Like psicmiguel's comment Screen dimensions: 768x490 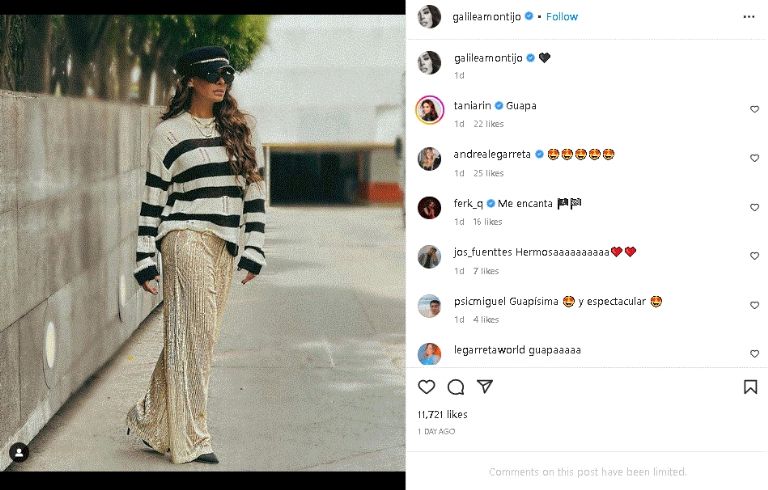[x=754, y=305]
